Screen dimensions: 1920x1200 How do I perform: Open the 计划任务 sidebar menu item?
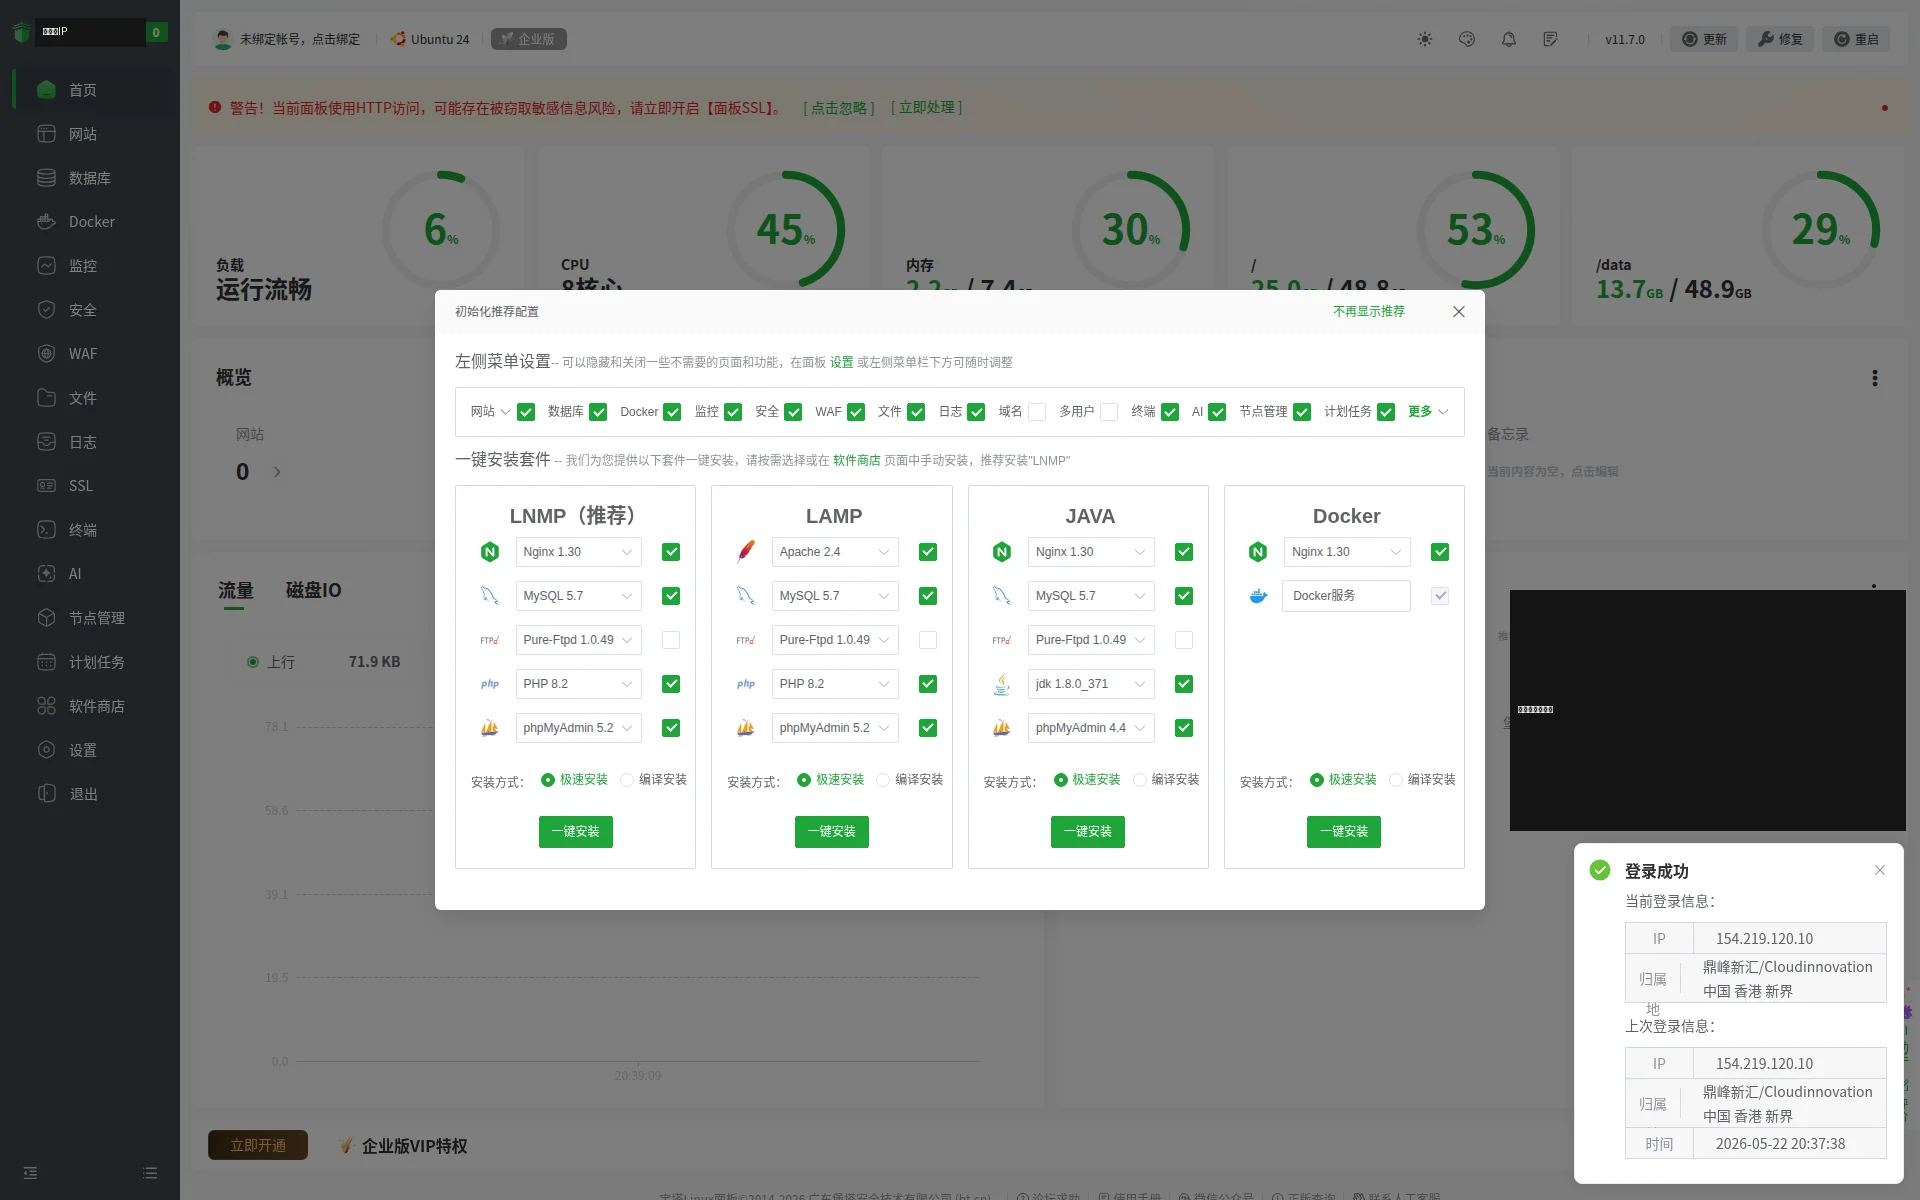point(96,661)
